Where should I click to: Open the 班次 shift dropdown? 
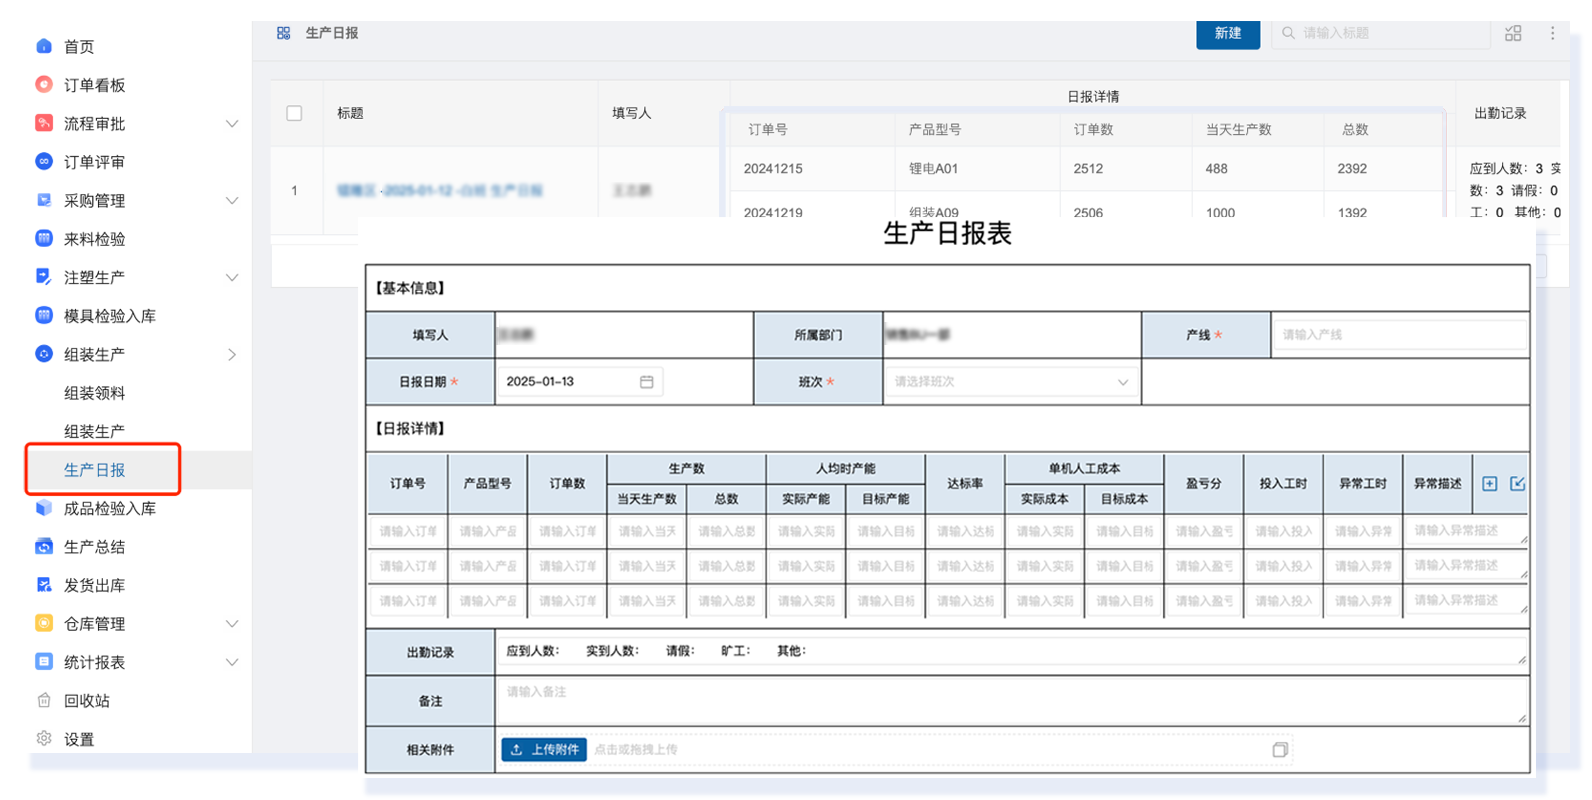[x=1011, y=382]
